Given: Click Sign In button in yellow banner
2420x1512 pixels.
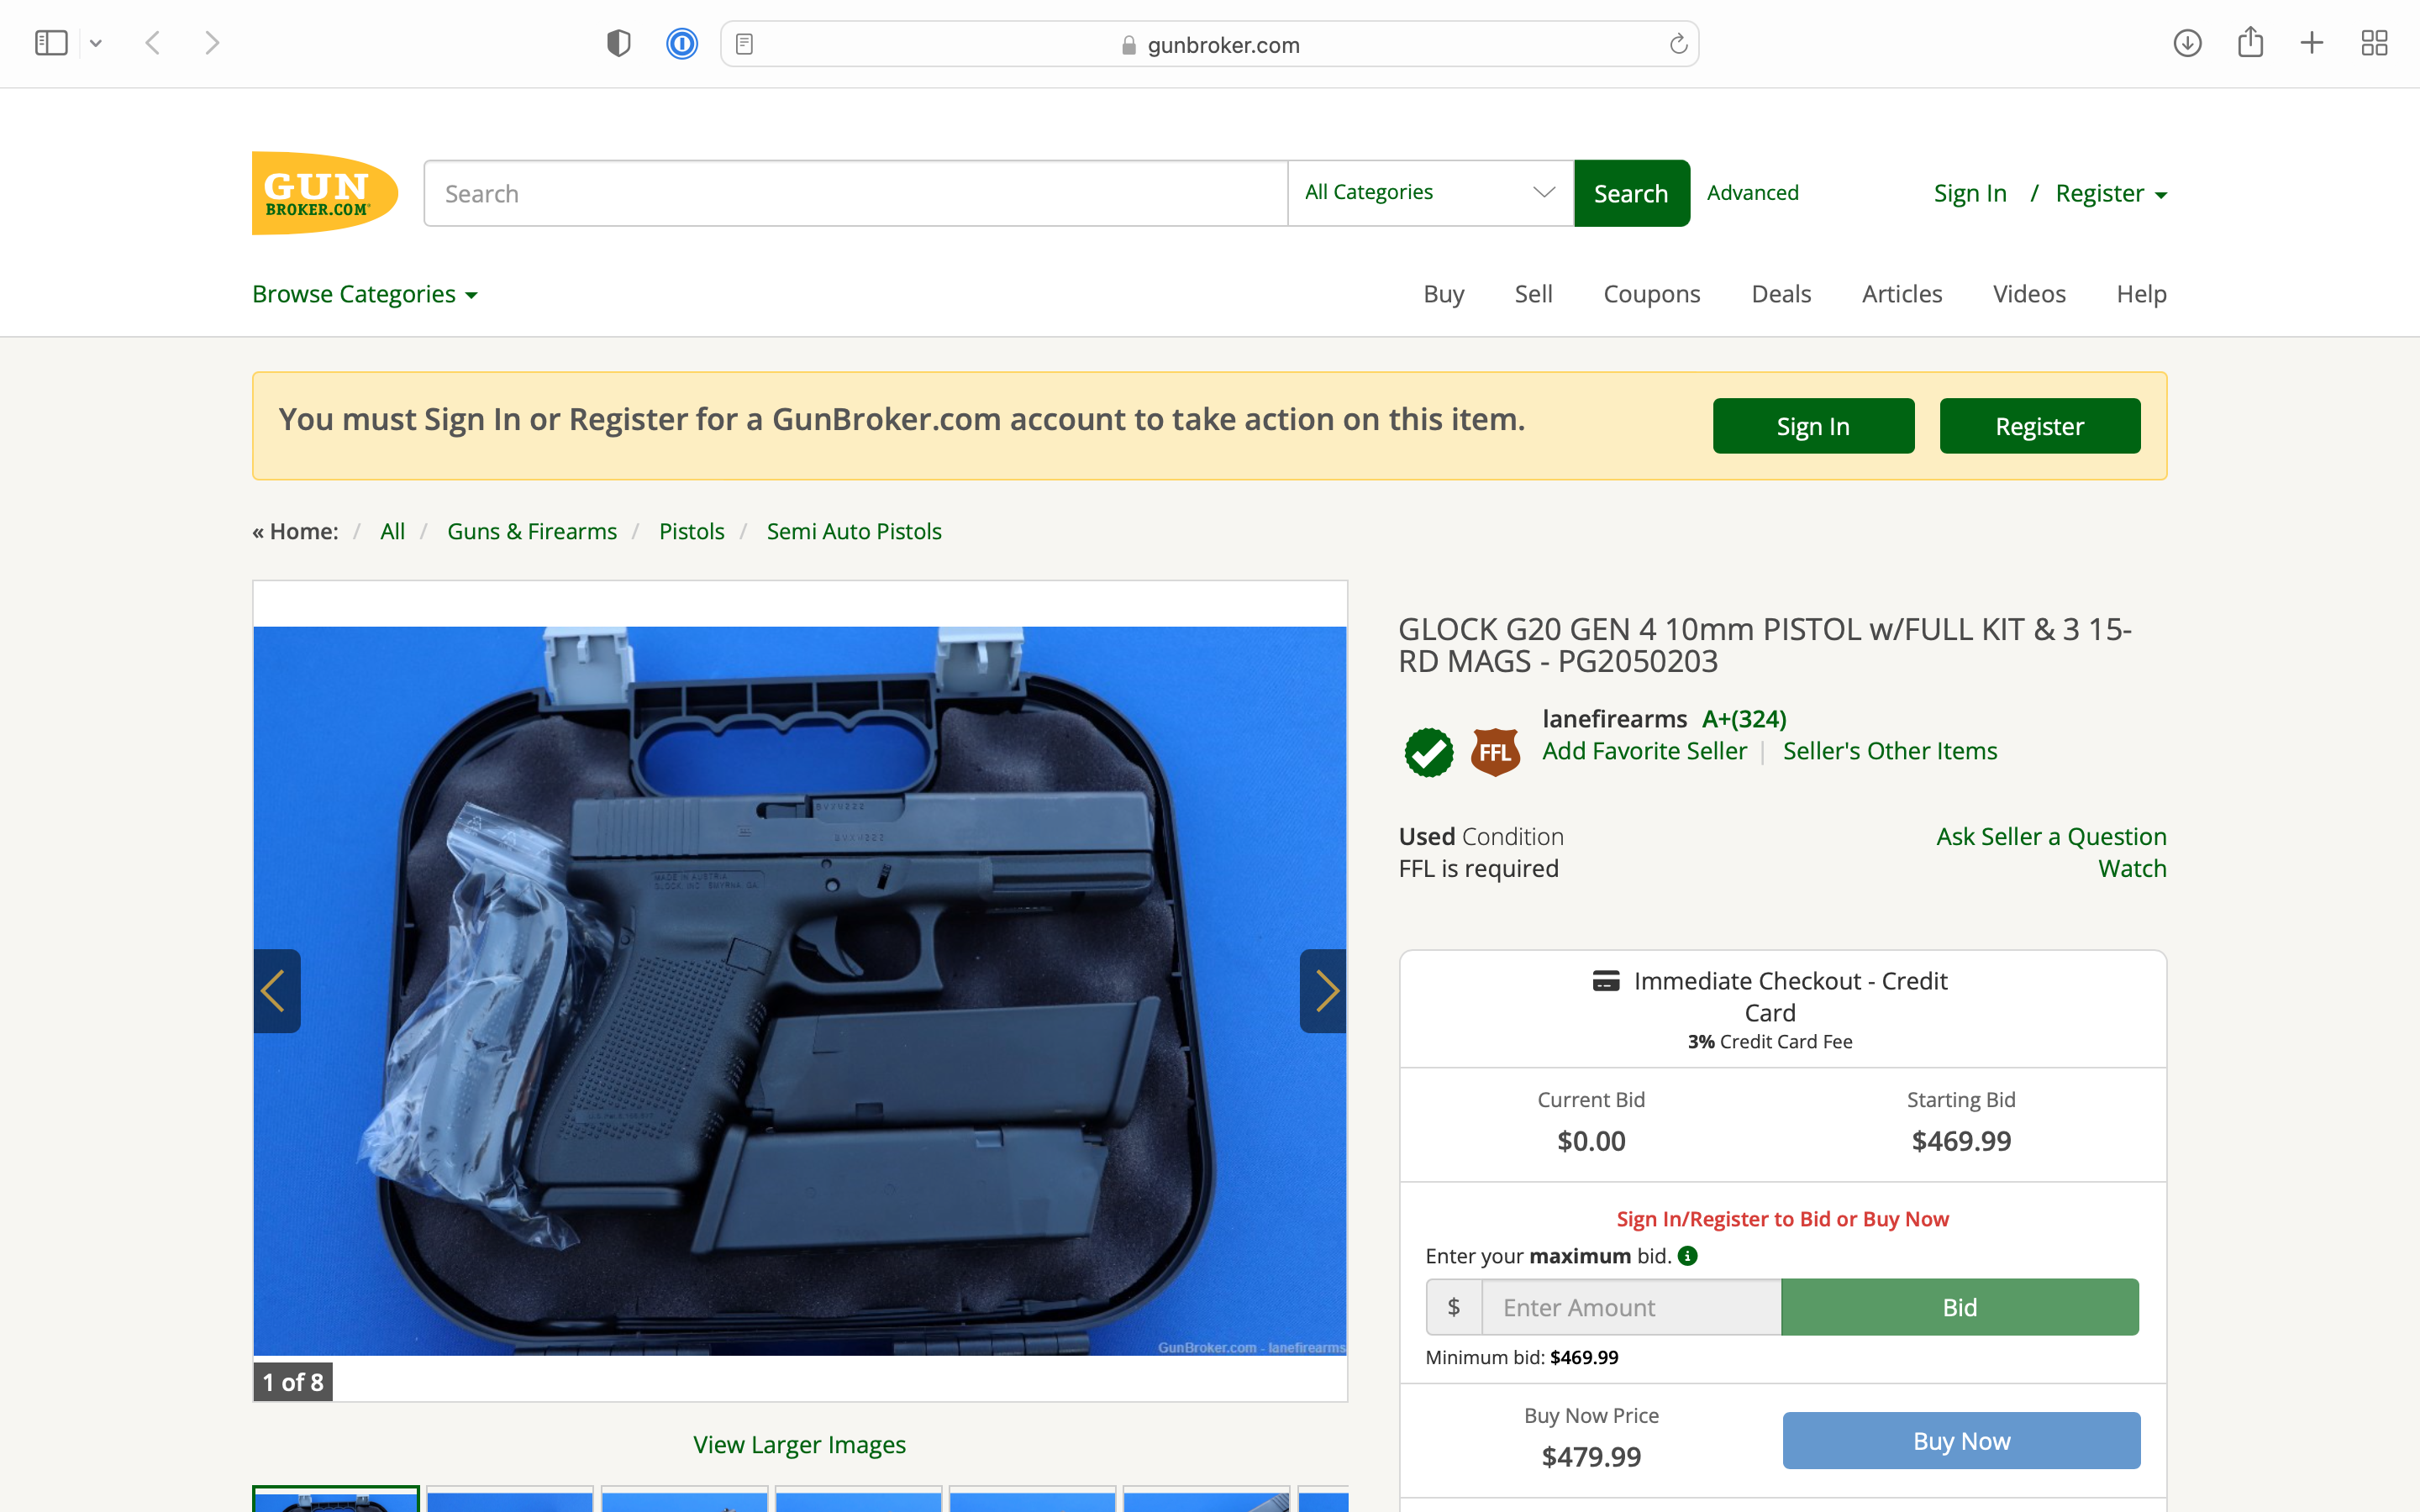Looking at the screenshot, I should 1813,426.
